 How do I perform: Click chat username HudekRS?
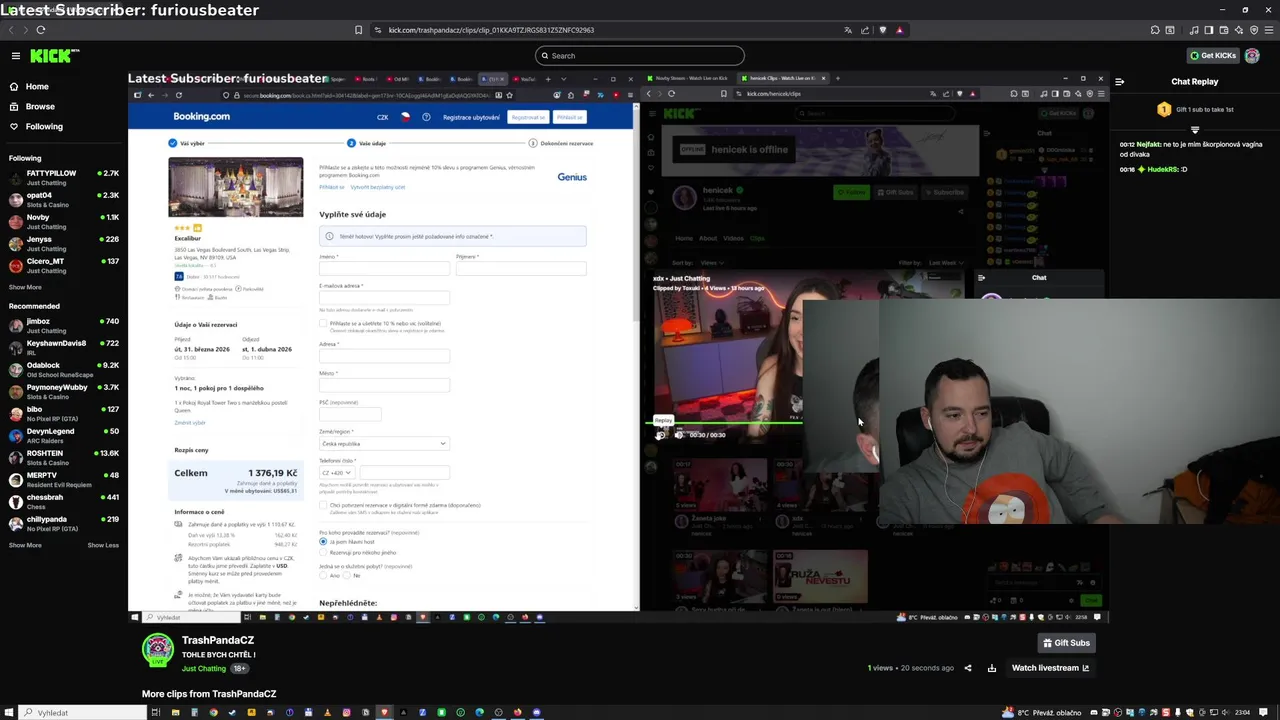(1162, 169)
